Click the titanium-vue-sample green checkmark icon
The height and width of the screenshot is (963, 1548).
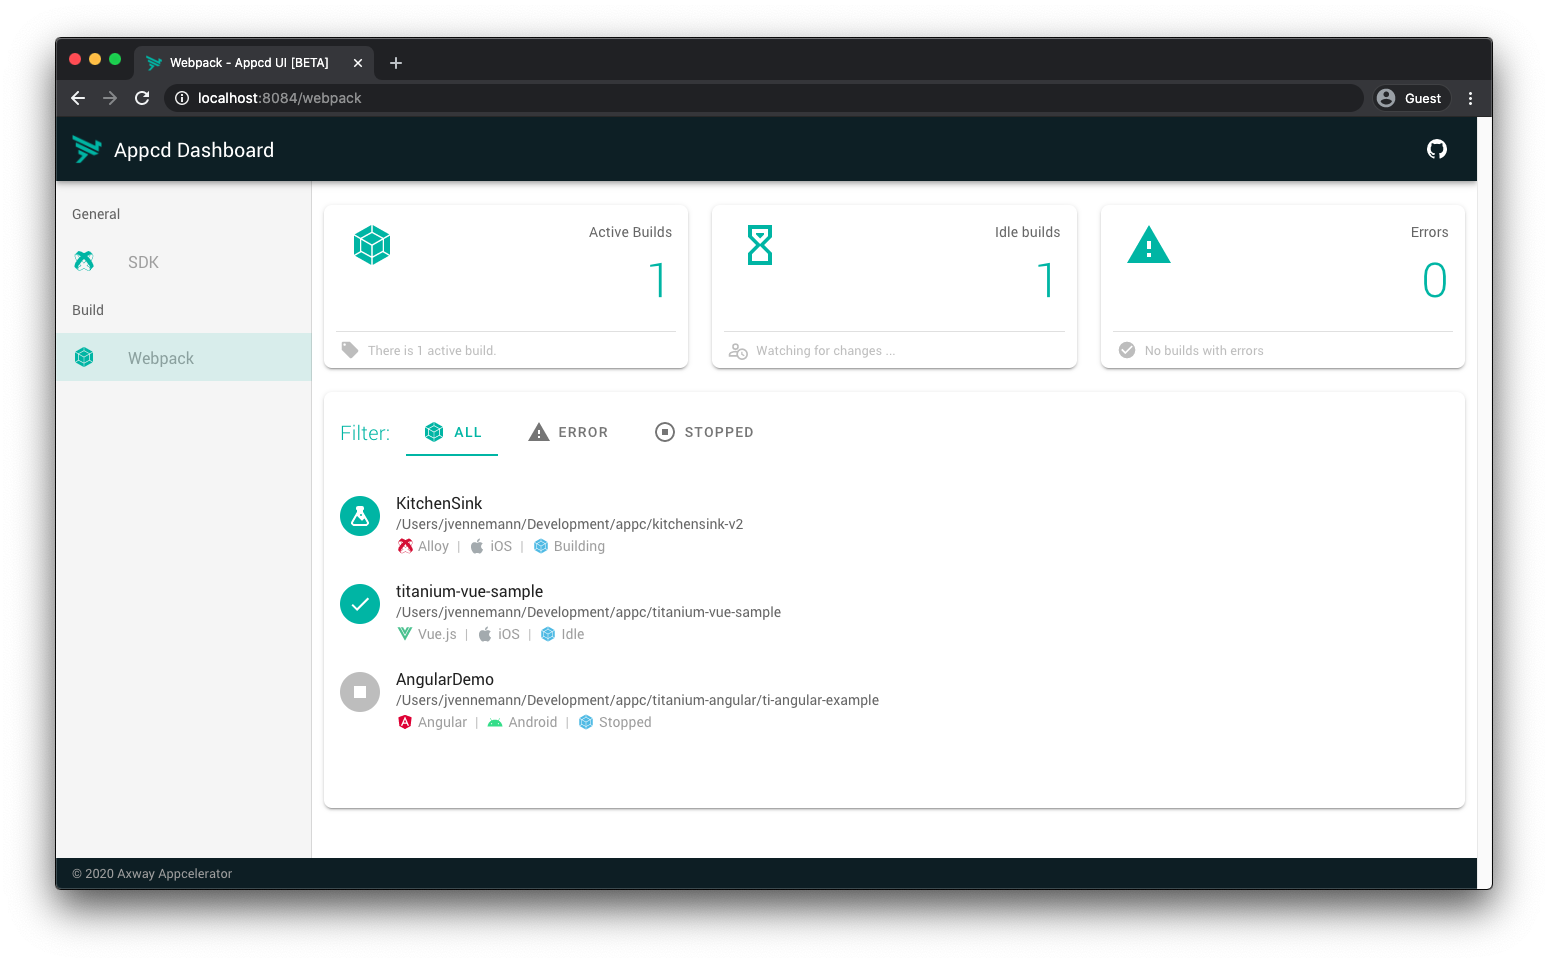(360, 604)
